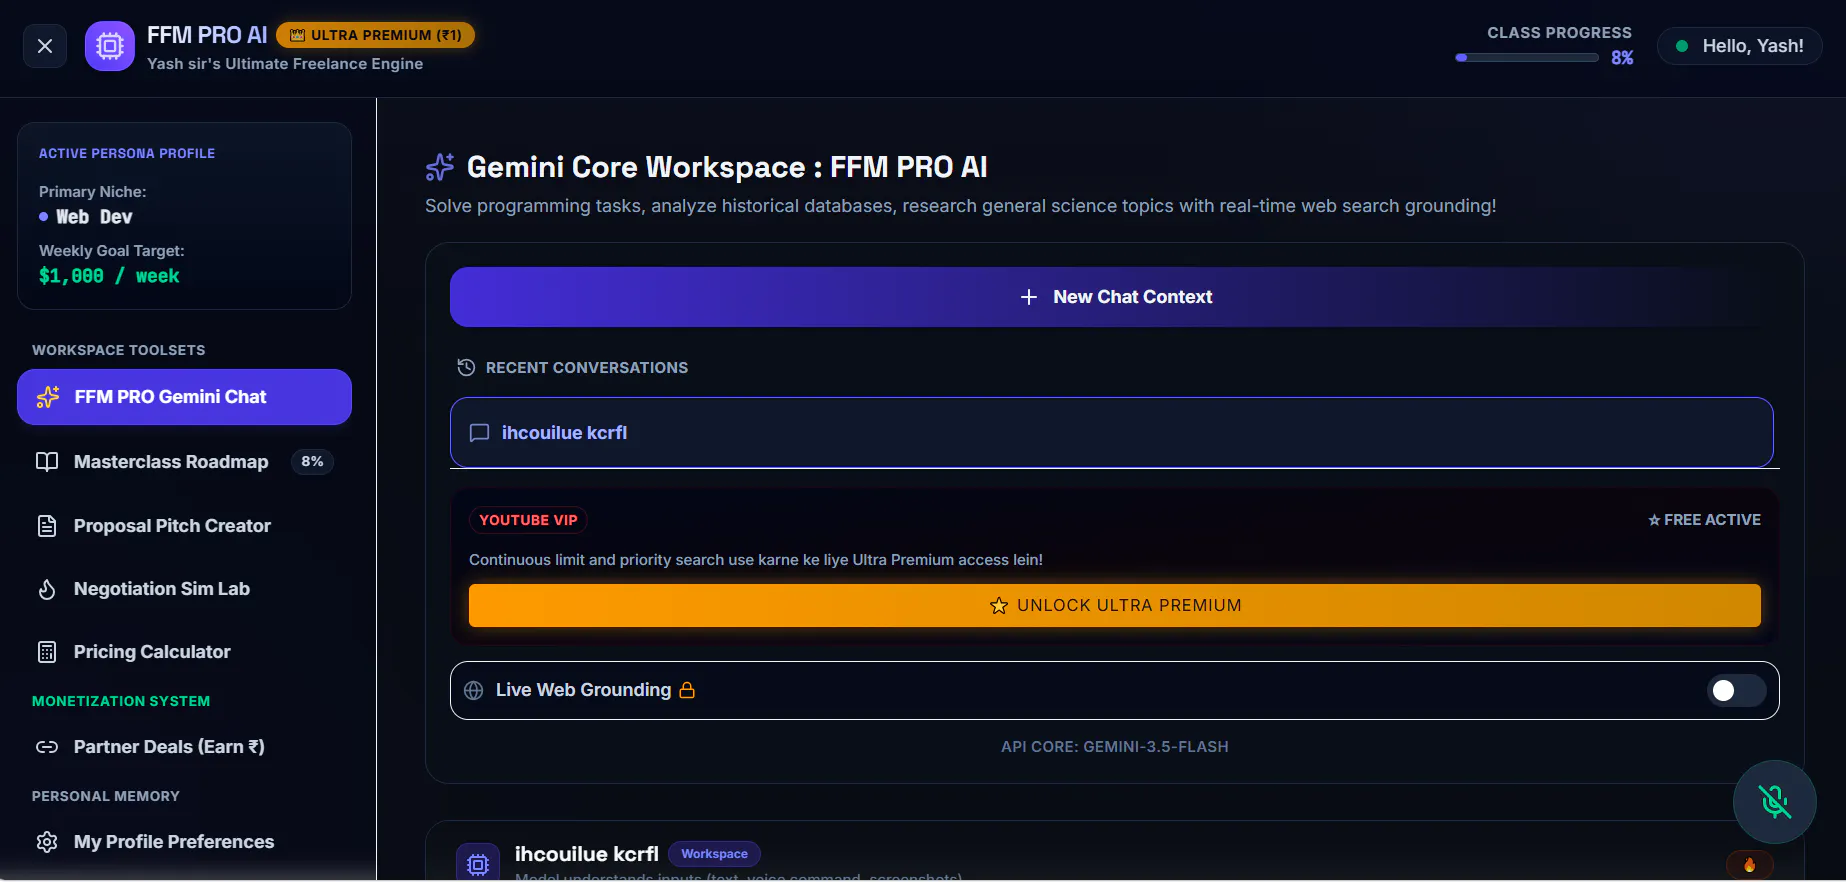This screenshot has height=882, width=1846.
Task: Click the lock icon after Live Web Grounding
Action: tap(687, 690)
